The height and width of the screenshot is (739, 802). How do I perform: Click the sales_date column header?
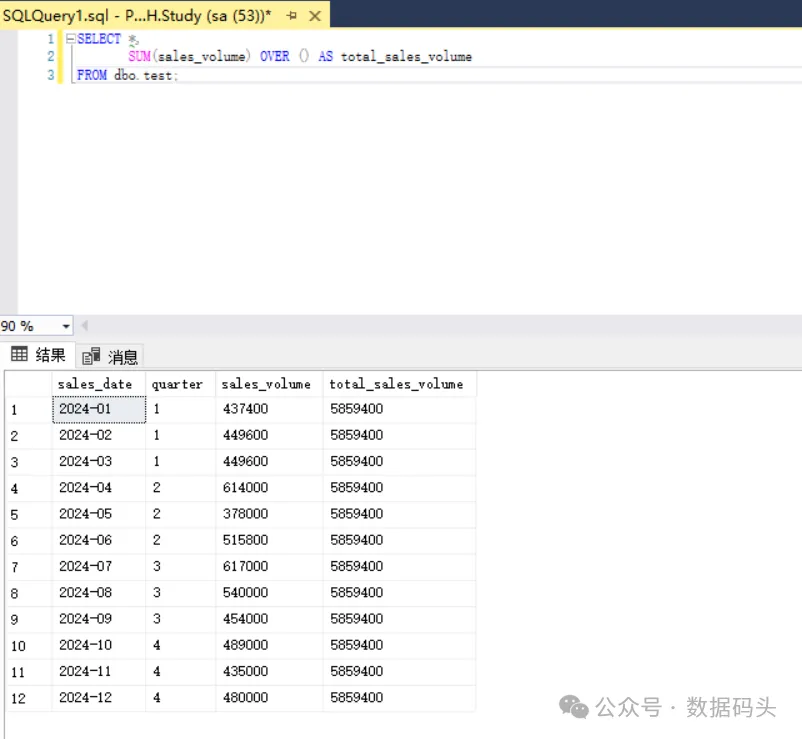tap(99, 384)
